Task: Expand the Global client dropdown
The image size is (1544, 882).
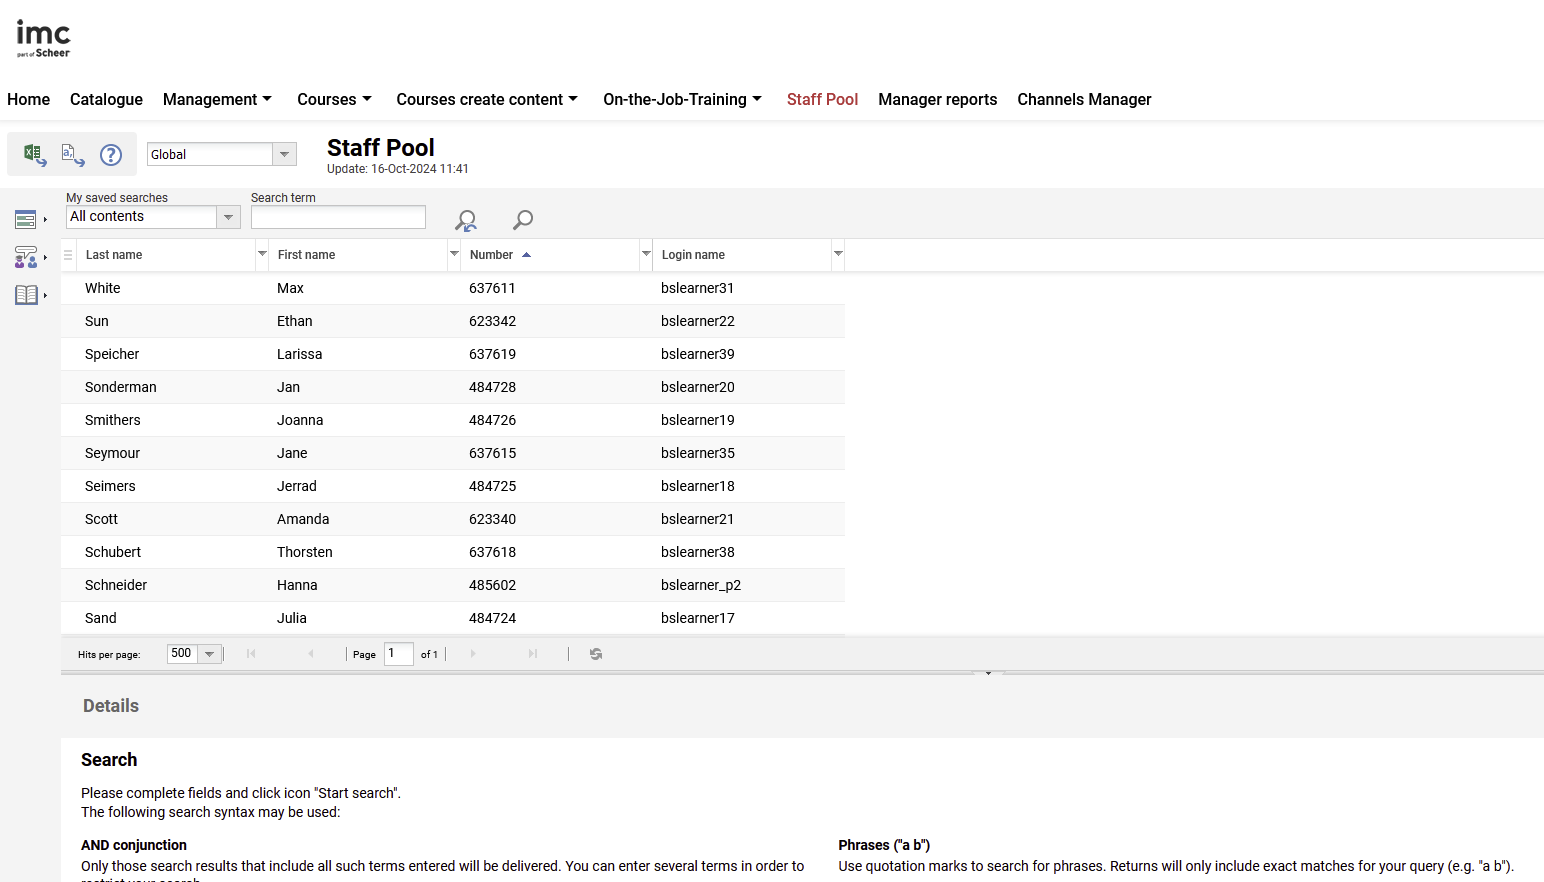Action: 284,154
